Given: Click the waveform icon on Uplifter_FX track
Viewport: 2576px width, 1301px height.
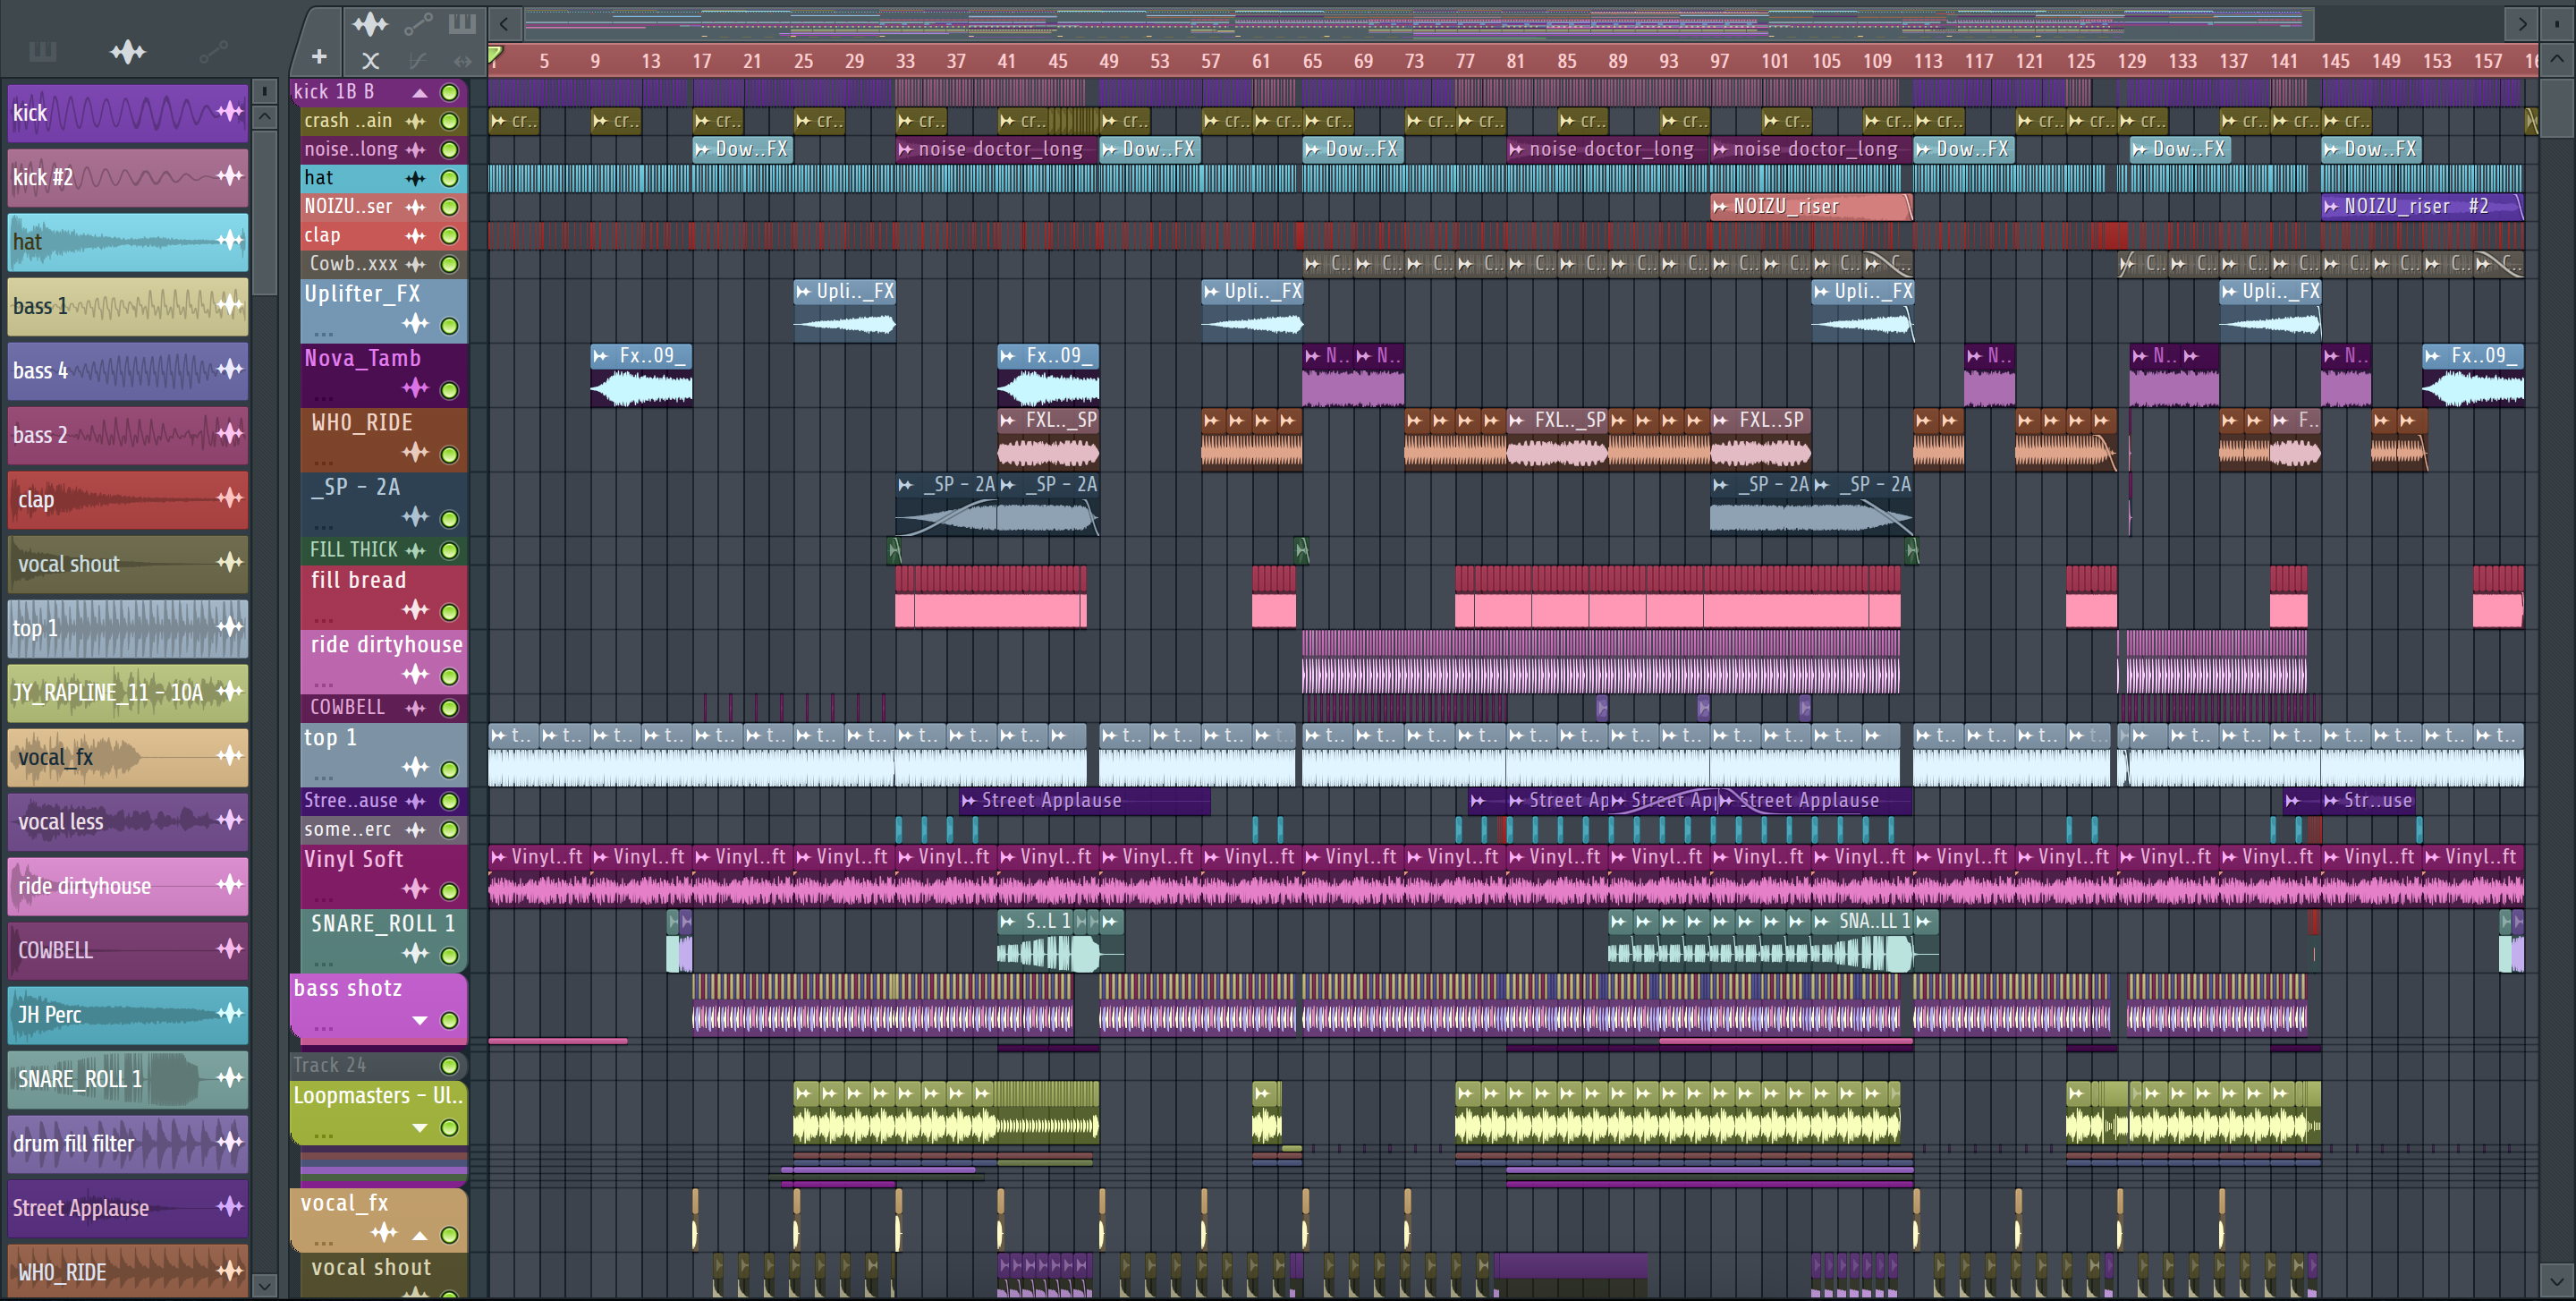Looking at the screenshot, I should (x=415, y=324).
